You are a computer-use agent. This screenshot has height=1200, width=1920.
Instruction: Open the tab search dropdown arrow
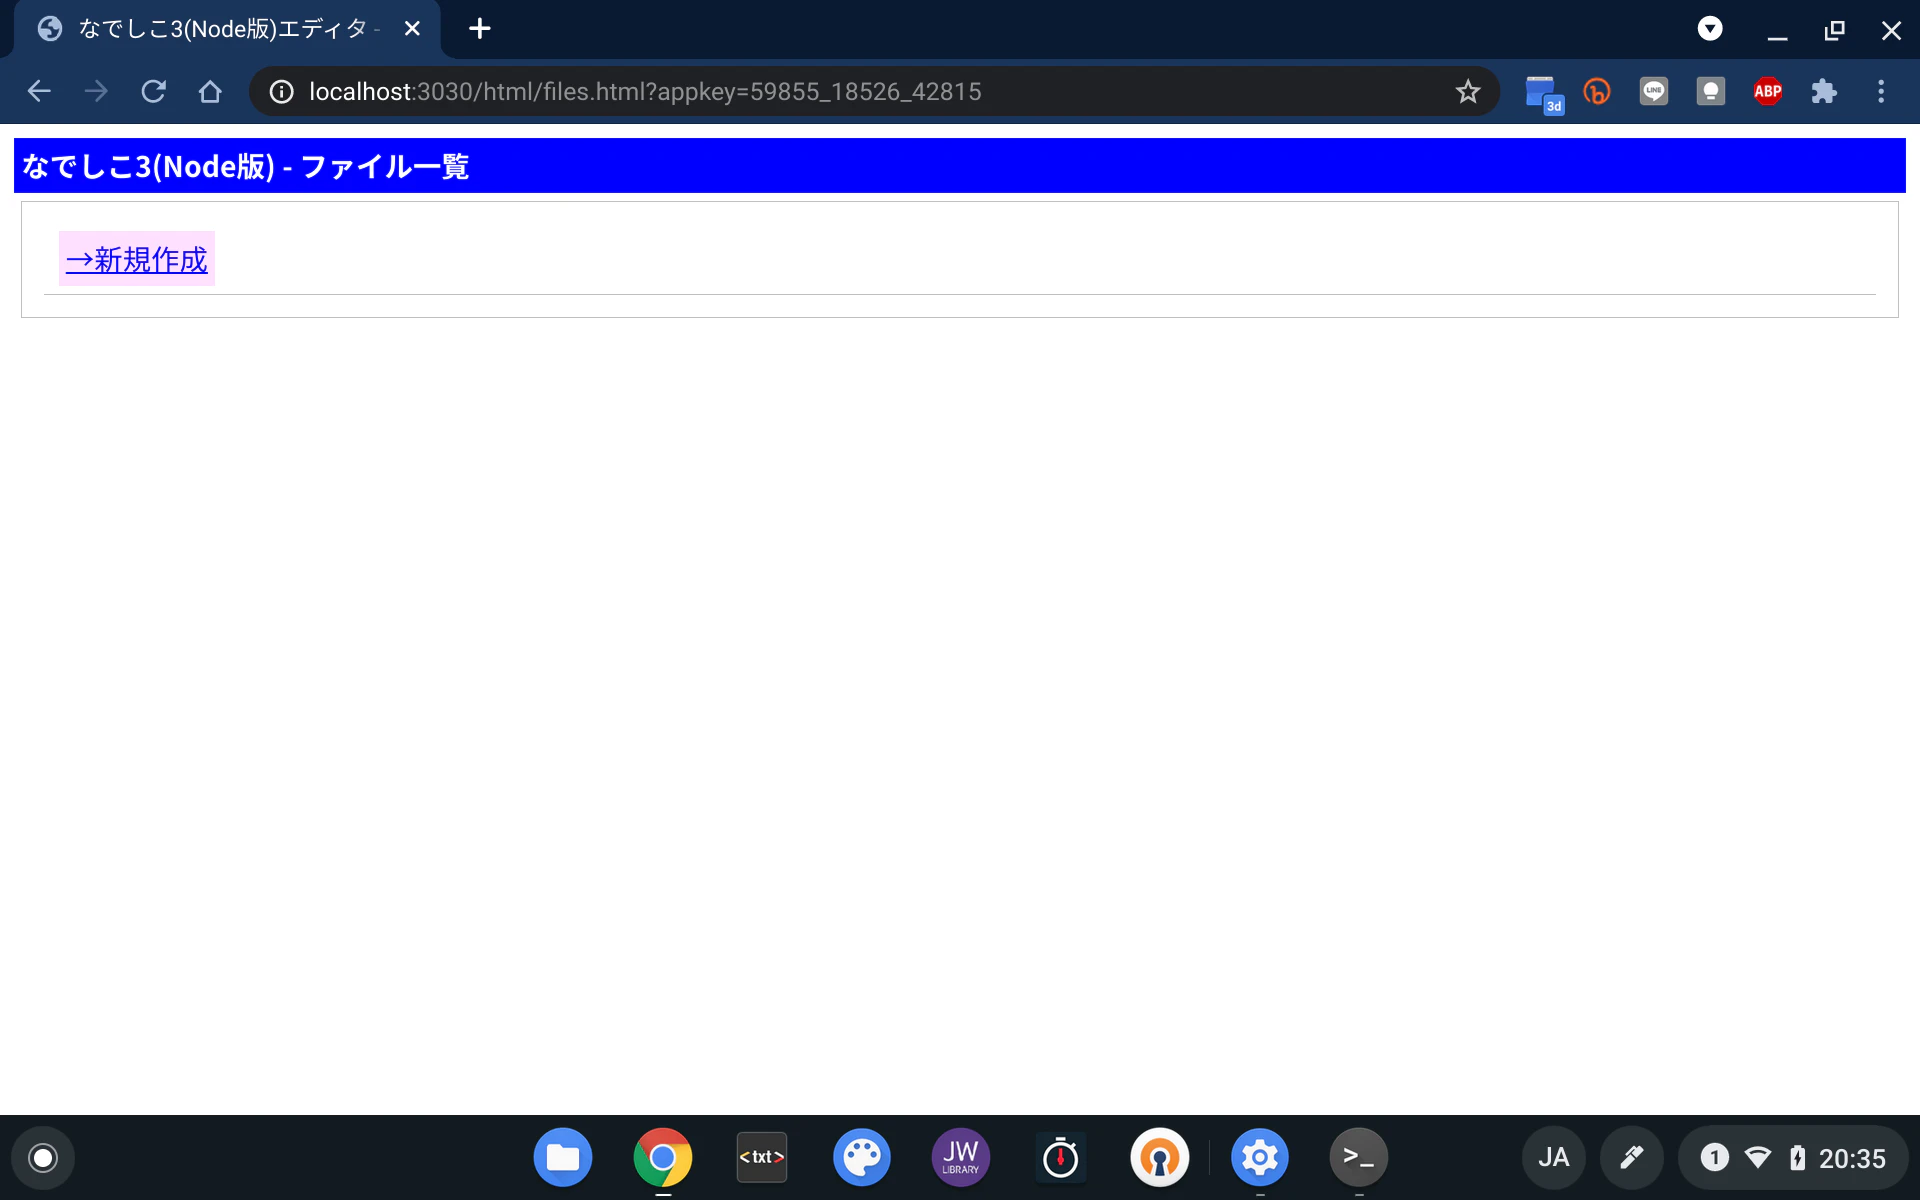[x=1710, y=29]
